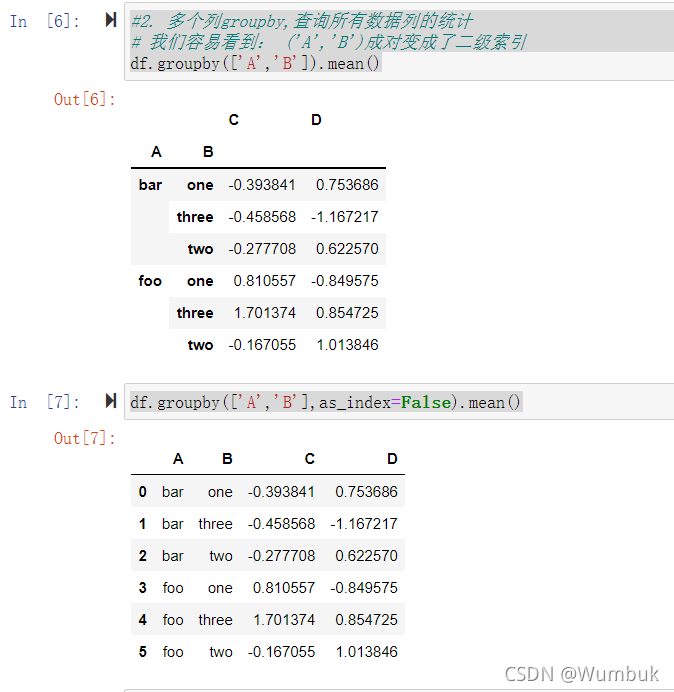Viewport: 674px width, 692px height.
Task: Click value -0.167055 in Out[6] table
Action: tap(262, 345)
